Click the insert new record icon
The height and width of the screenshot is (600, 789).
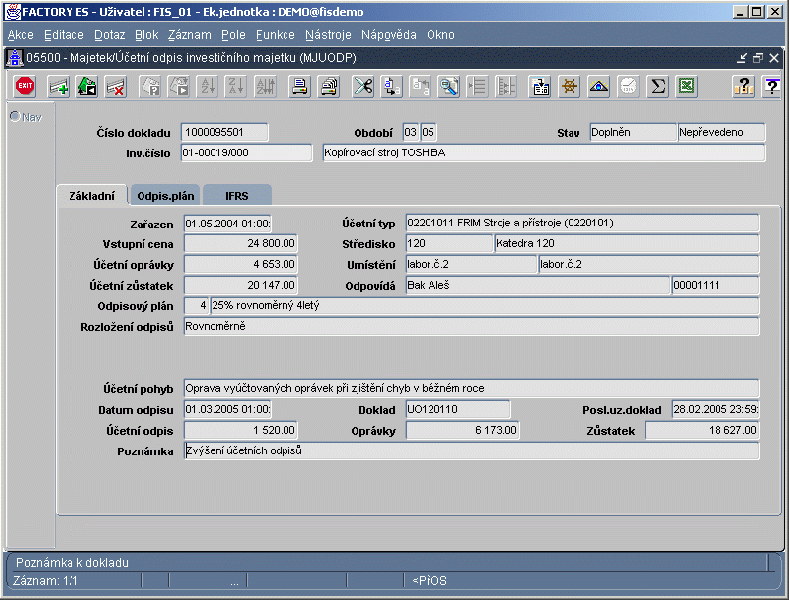coord(59,87)
